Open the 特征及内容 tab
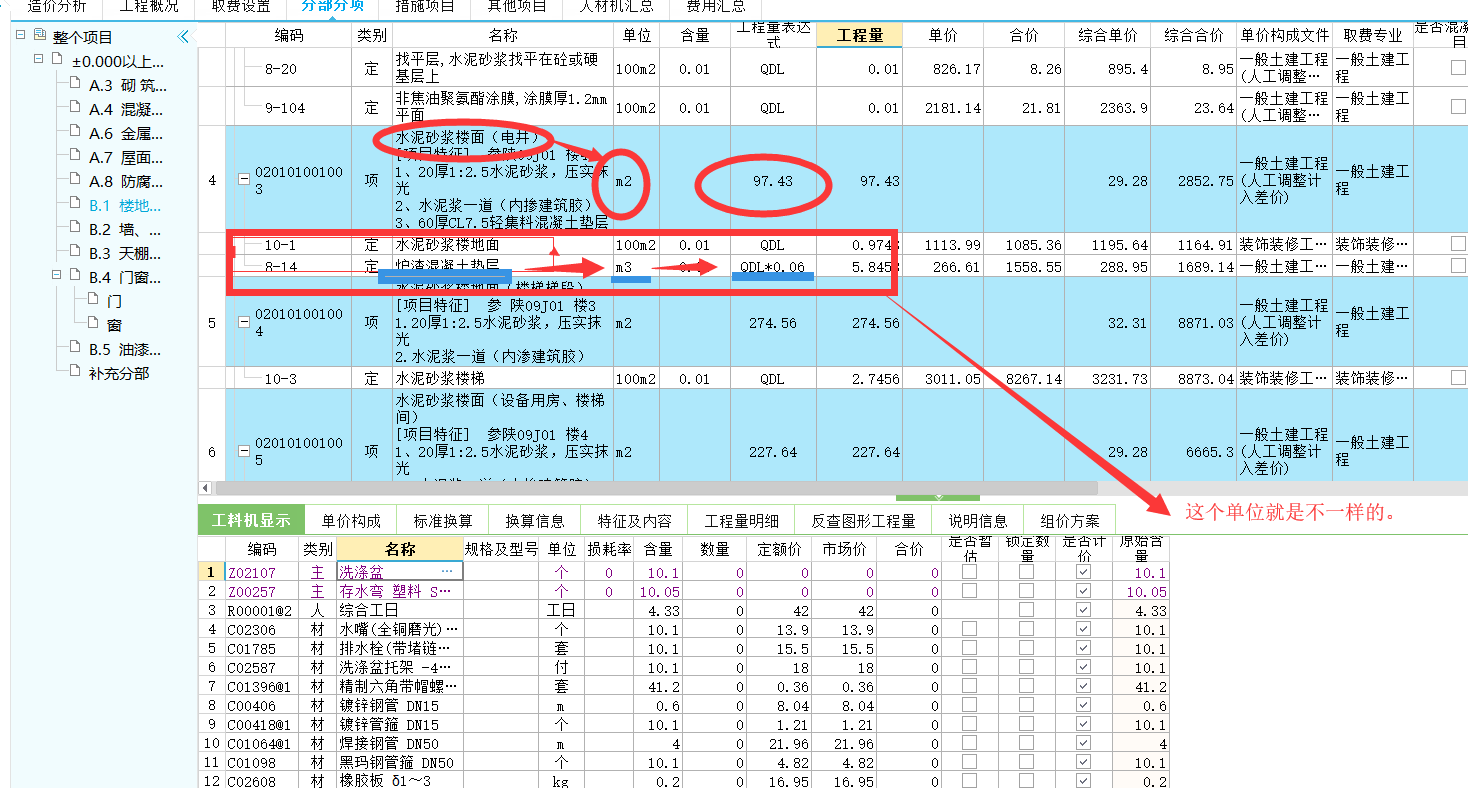Image resolution: width=1468 pixels, height=788 pixels. pos(635,520)
